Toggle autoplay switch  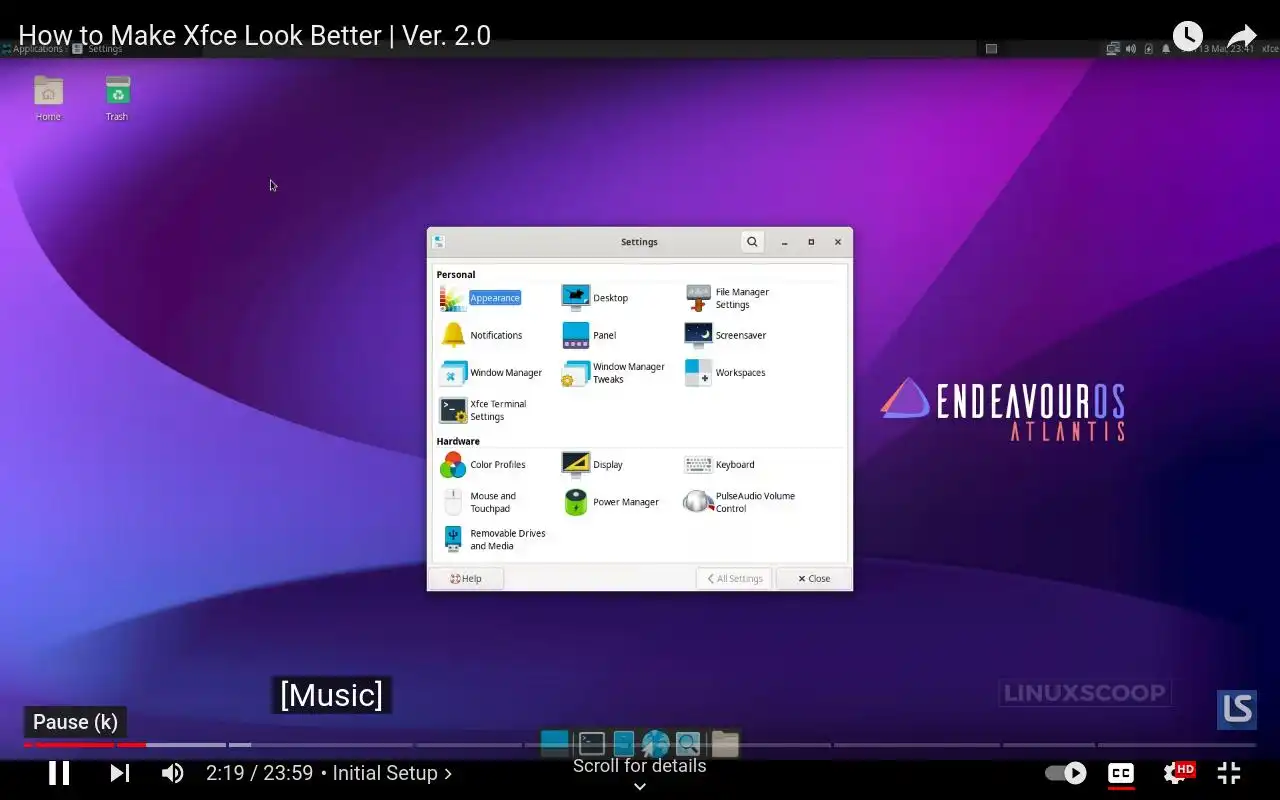click(1066, 773)
